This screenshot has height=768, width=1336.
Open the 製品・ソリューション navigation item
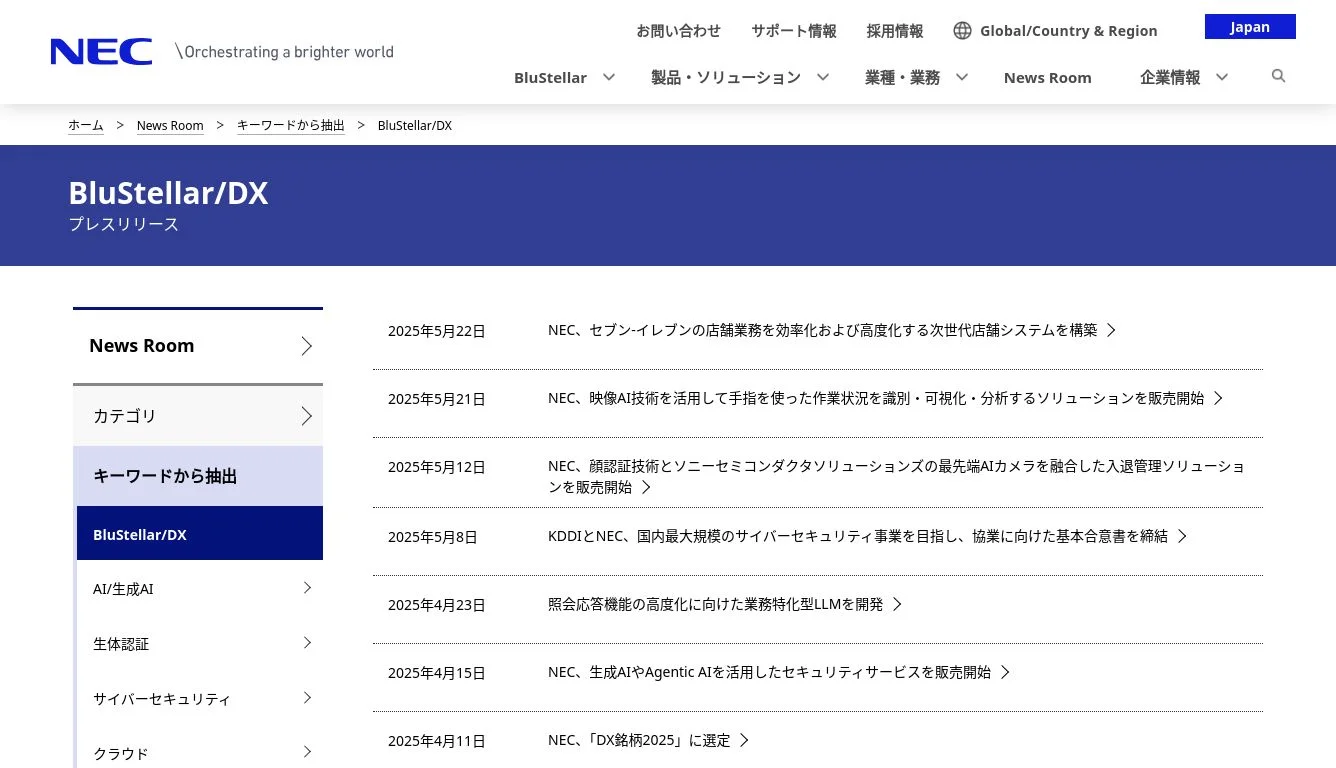coord(726,78)
